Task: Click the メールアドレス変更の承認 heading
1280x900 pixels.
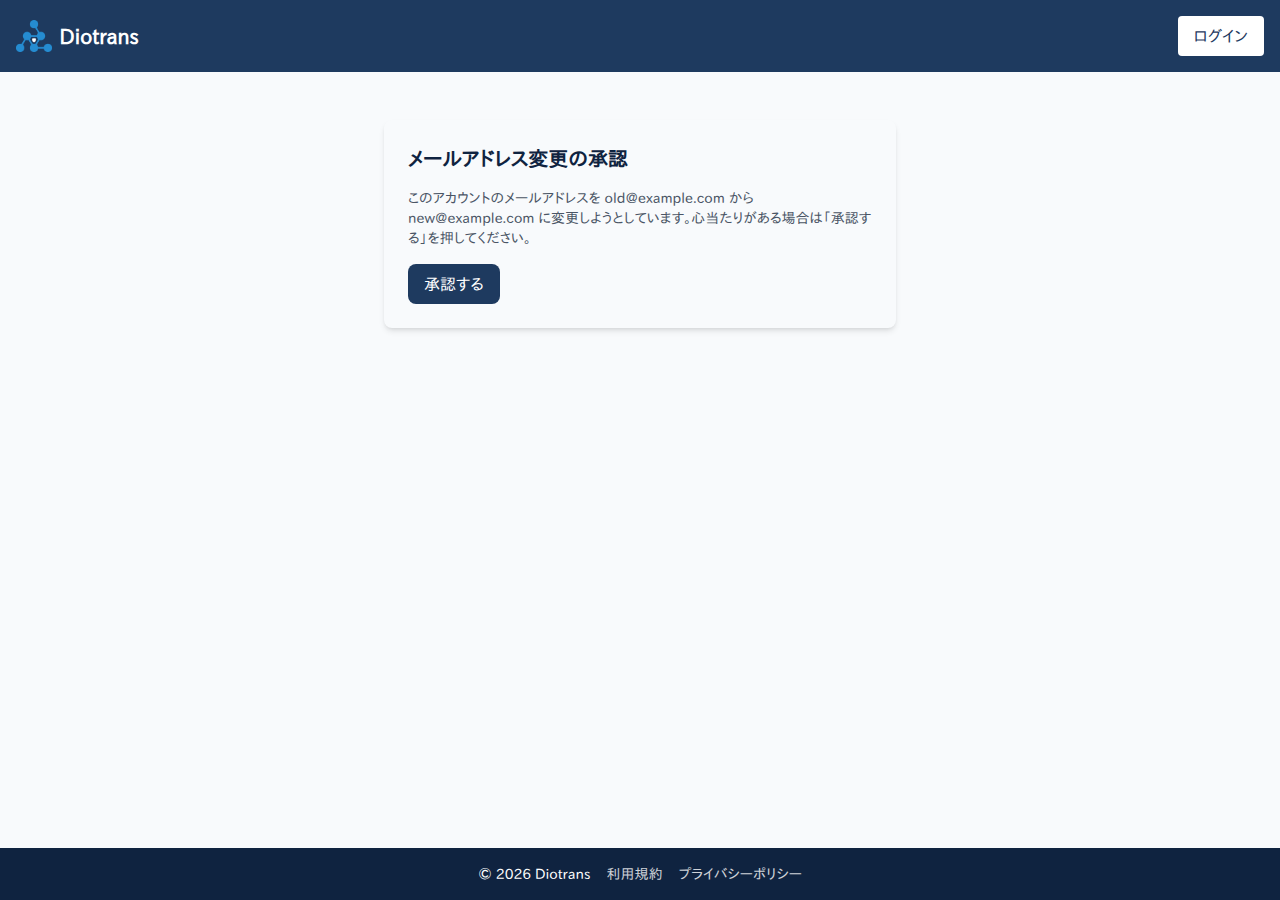Action: [x=518, y=159]
